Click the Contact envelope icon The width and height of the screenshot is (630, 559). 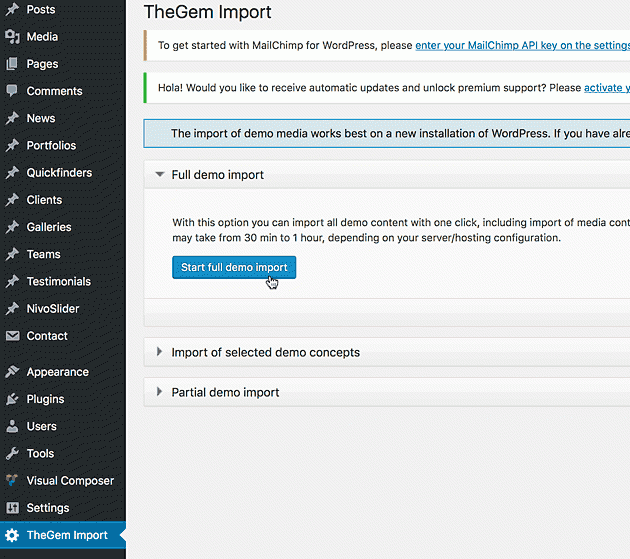click(12, 336)
